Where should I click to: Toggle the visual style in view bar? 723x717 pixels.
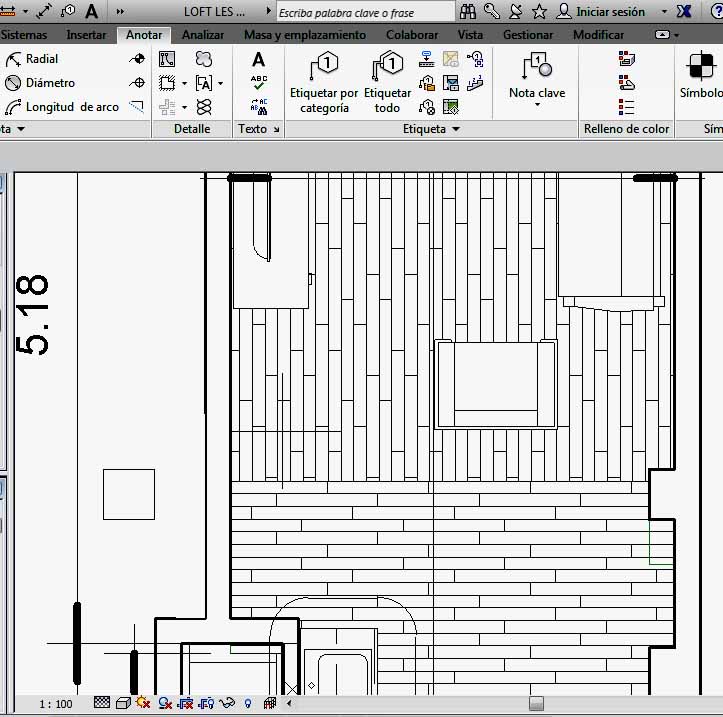[x=123, y=704]
